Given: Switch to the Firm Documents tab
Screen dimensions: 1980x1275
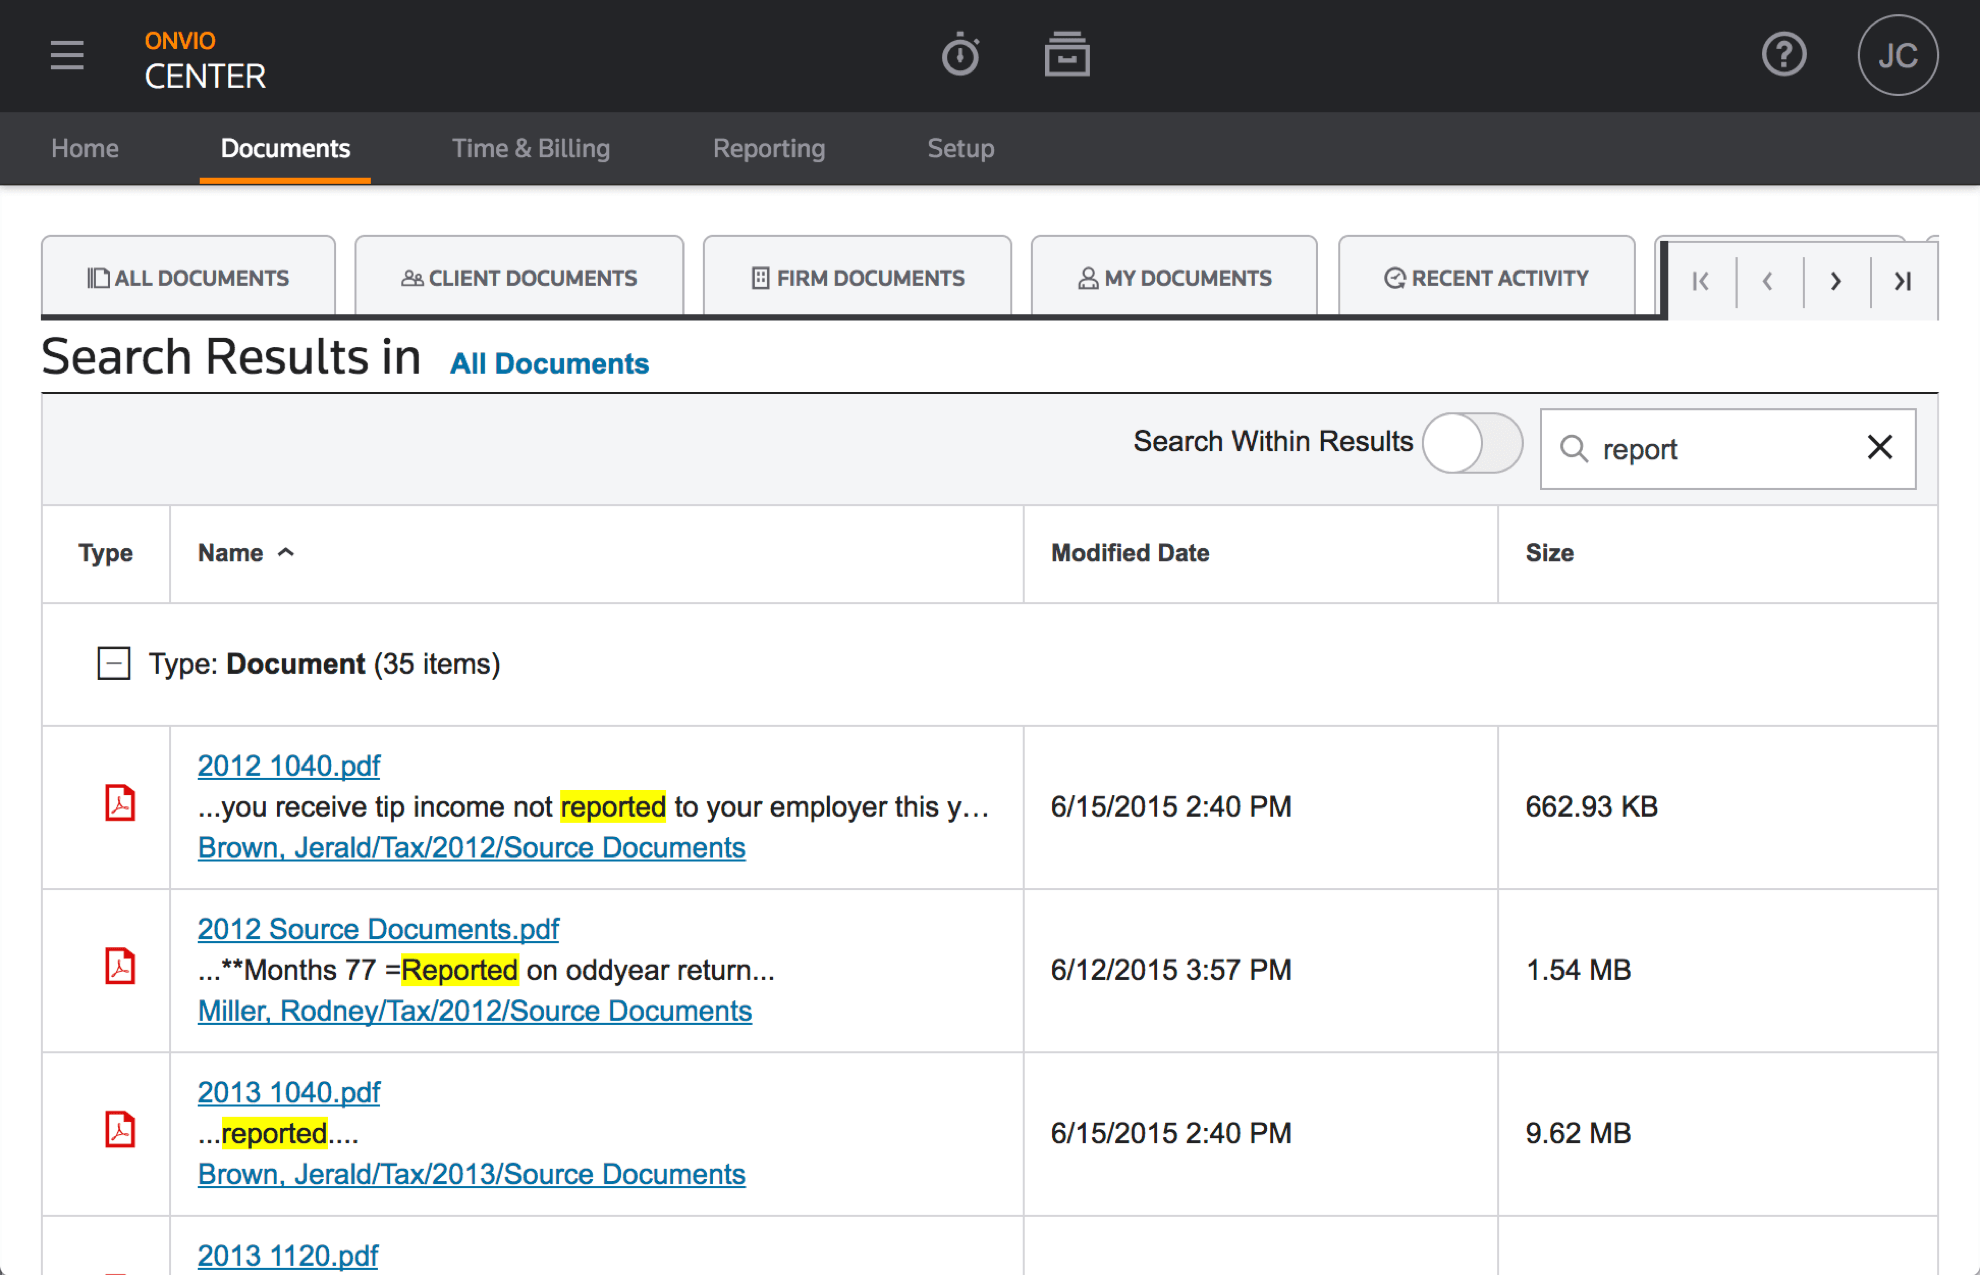Looking at the screenshot, I should 857,277.
